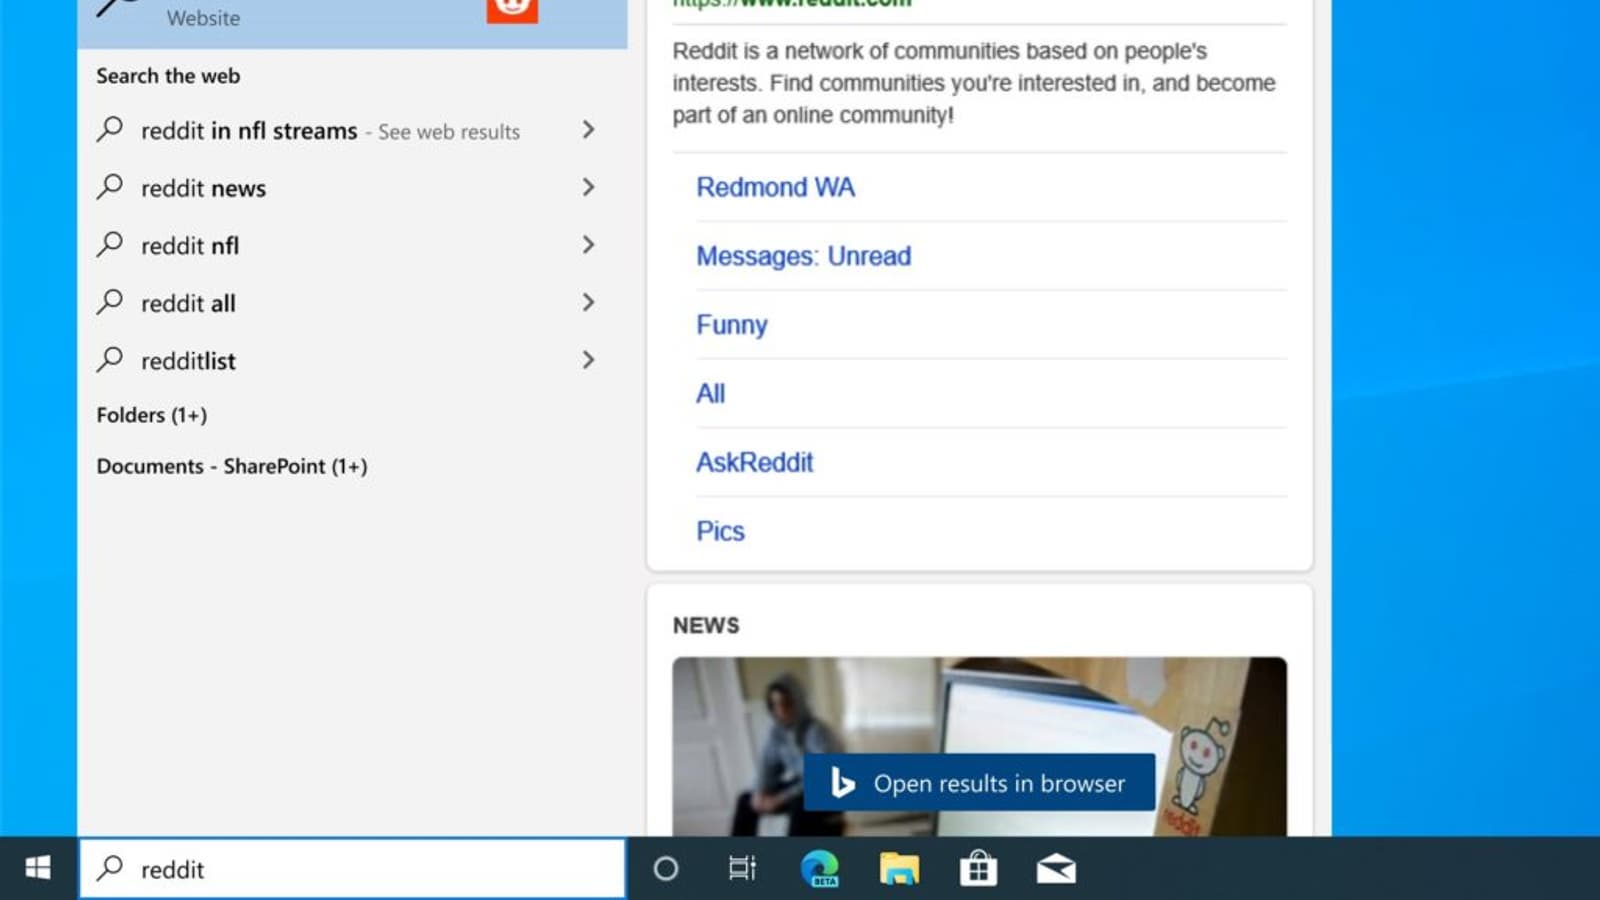Open the 'AskReddit' link
The image size is (1600, 900).
coord(754,462)
